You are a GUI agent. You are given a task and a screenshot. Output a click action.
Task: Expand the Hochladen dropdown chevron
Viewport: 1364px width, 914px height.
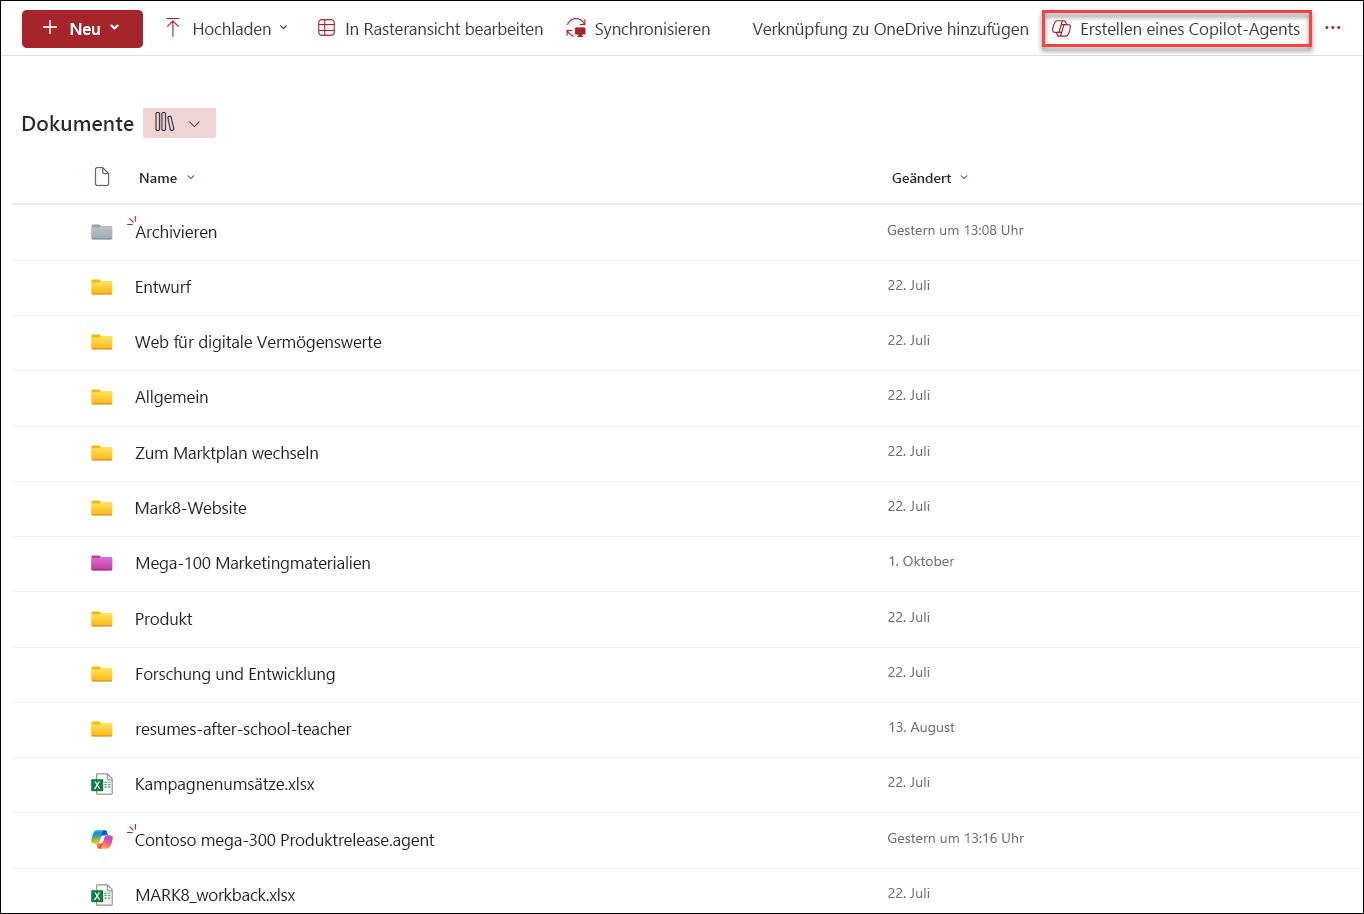tap(283, 28)
